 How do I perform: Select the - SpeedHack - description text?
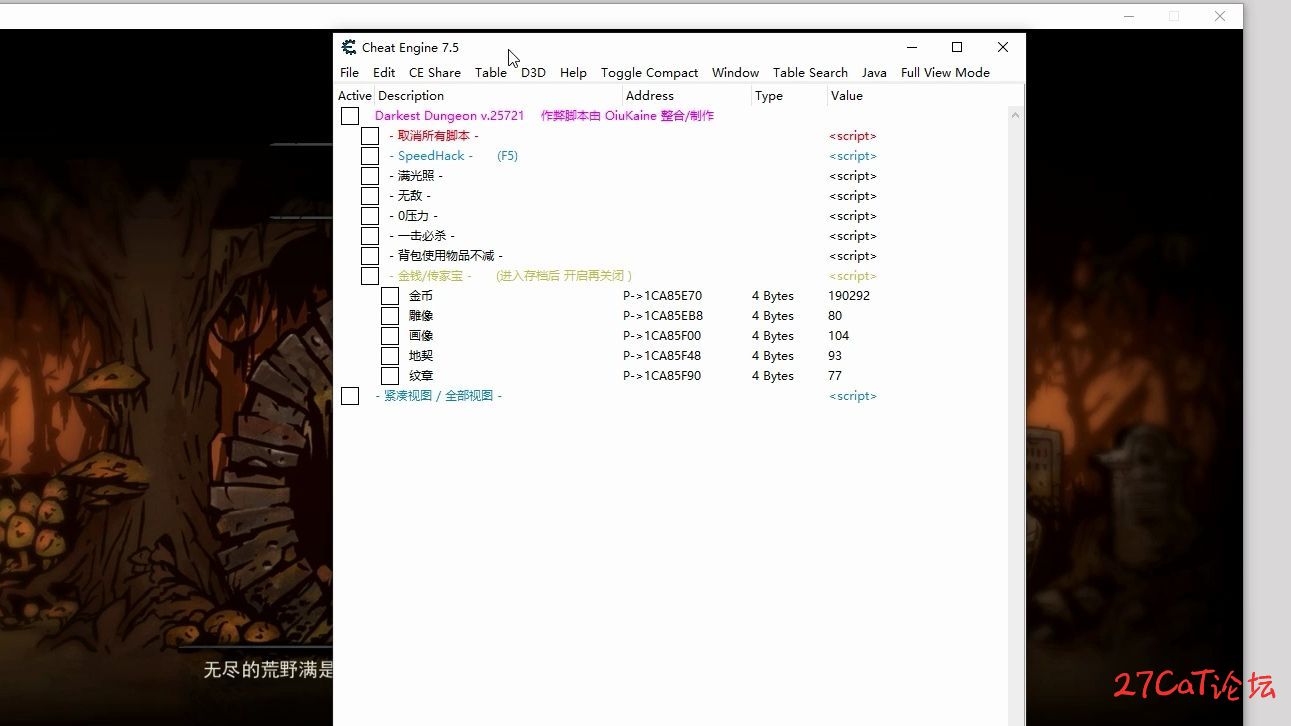(x=431, y=156)
